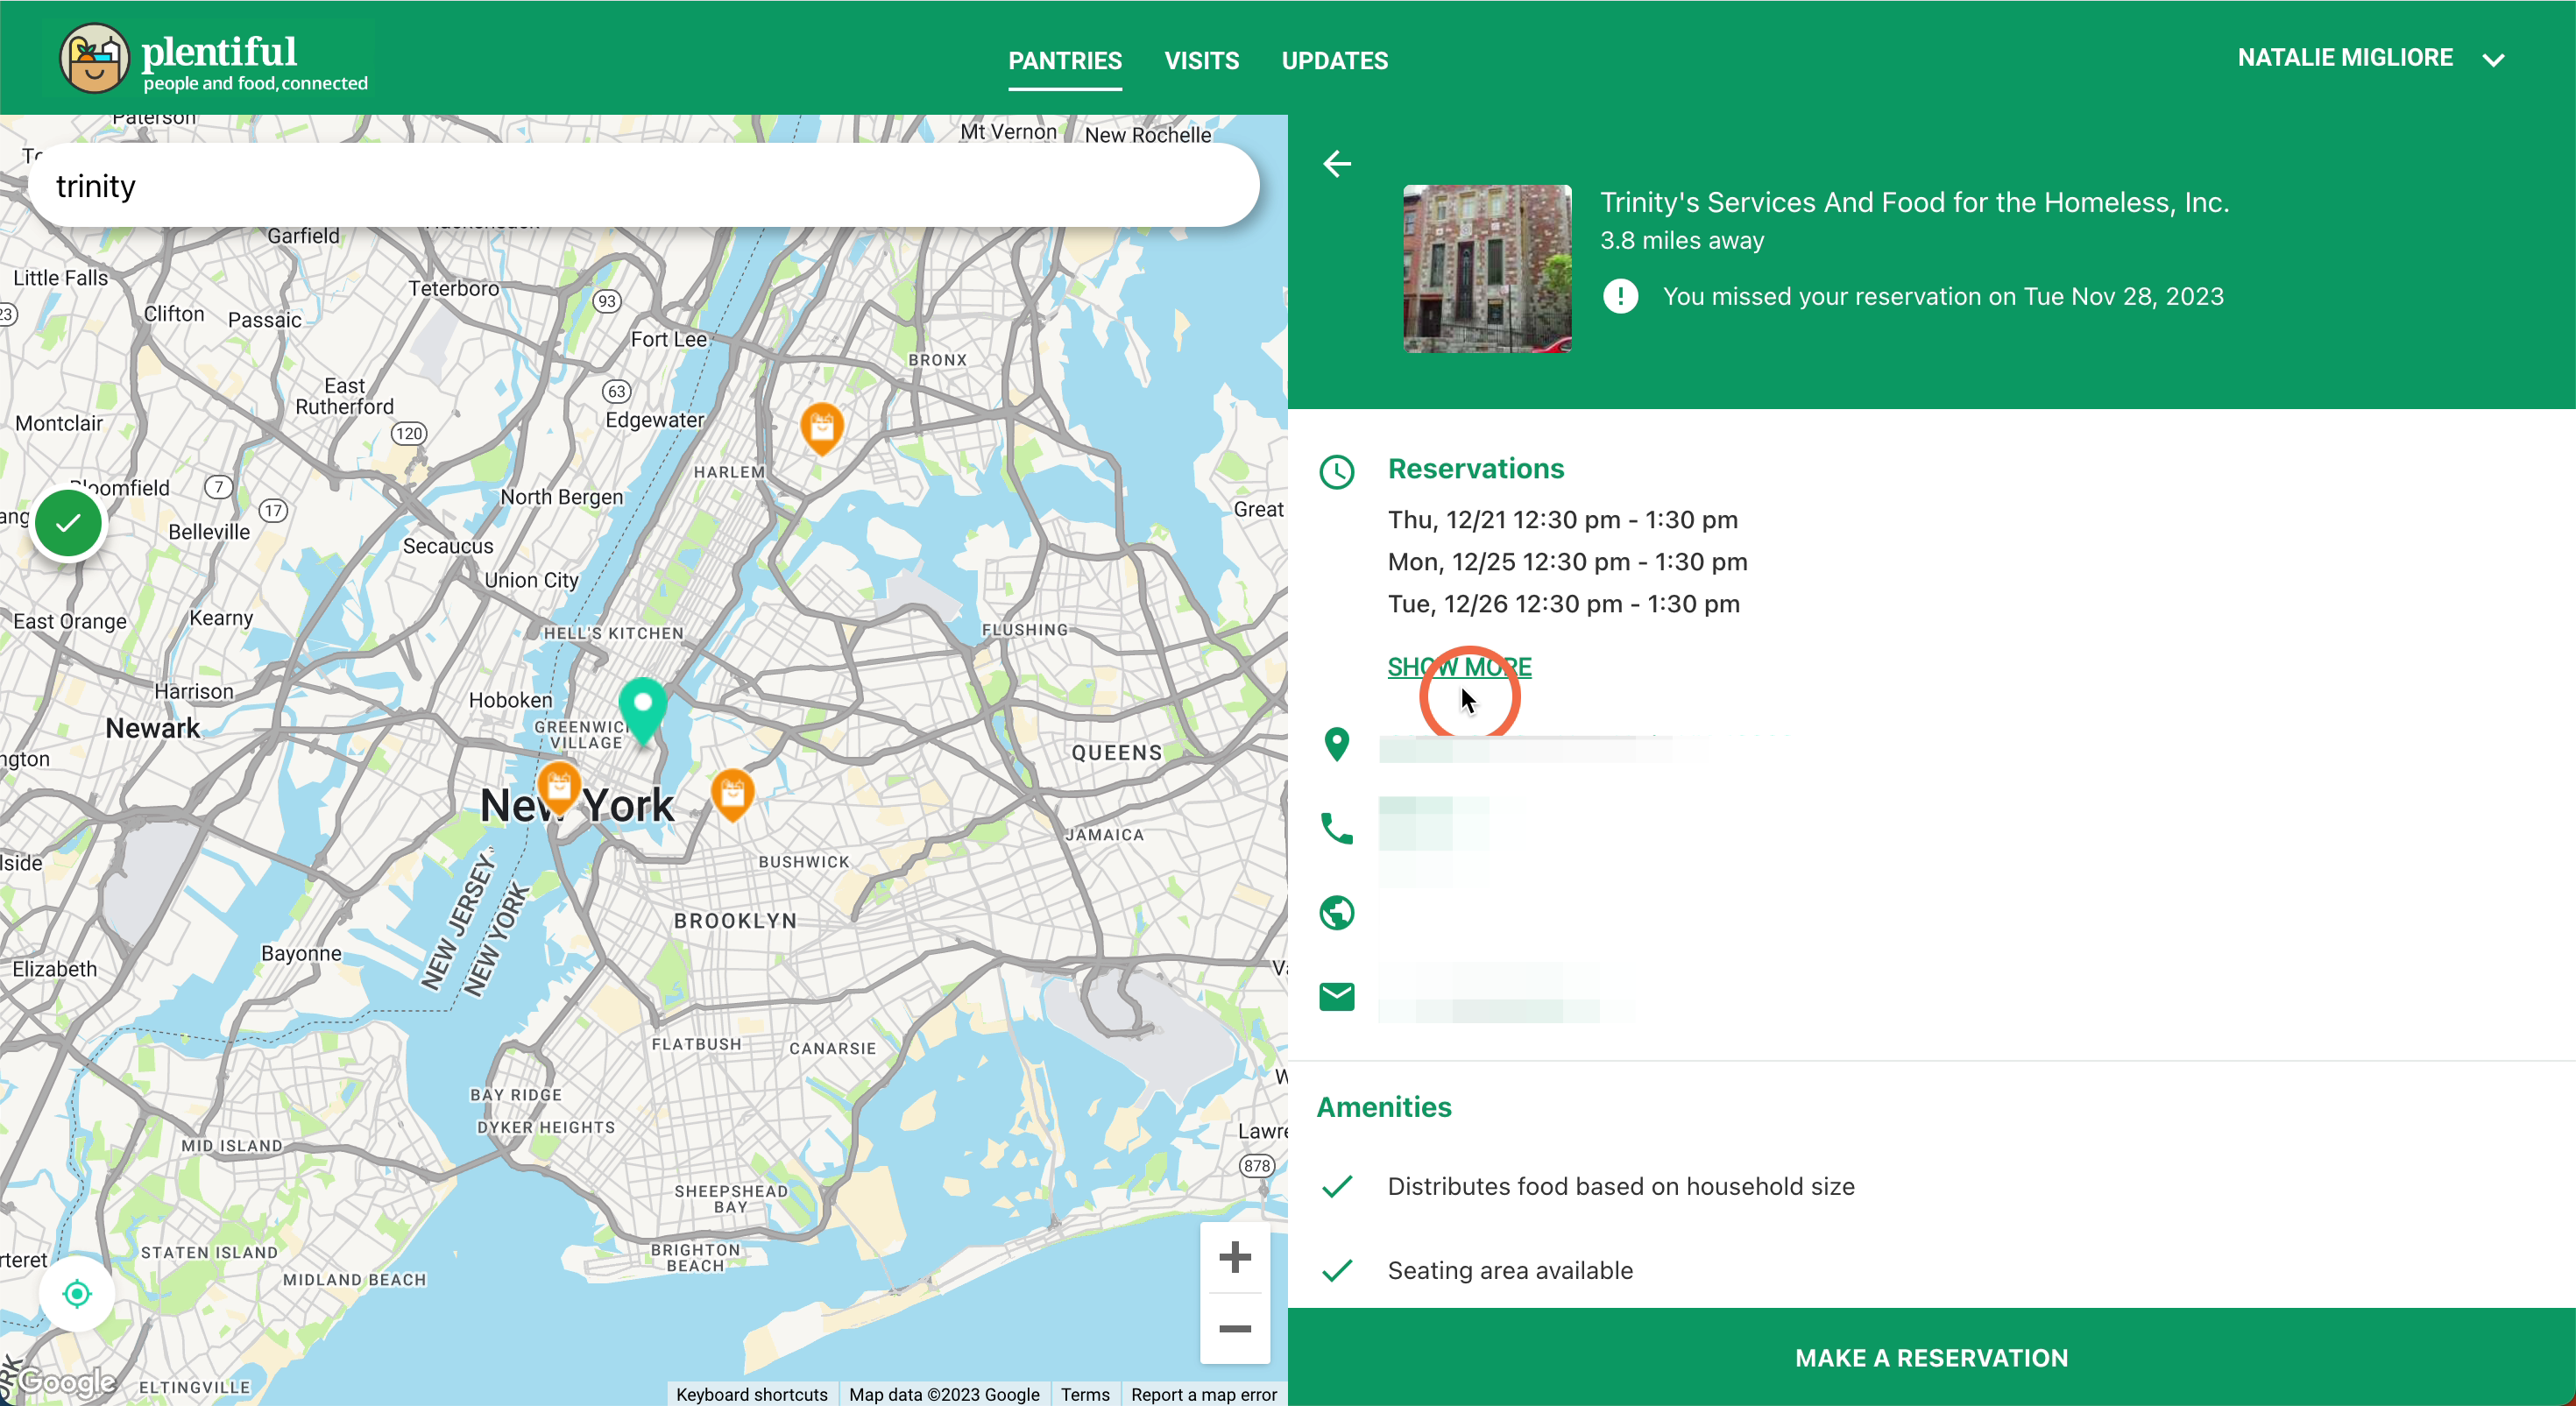Select the orange pantry marker in the Bronx
2576x1406 pixels.
pyautogui.click(x=822, y=428)
